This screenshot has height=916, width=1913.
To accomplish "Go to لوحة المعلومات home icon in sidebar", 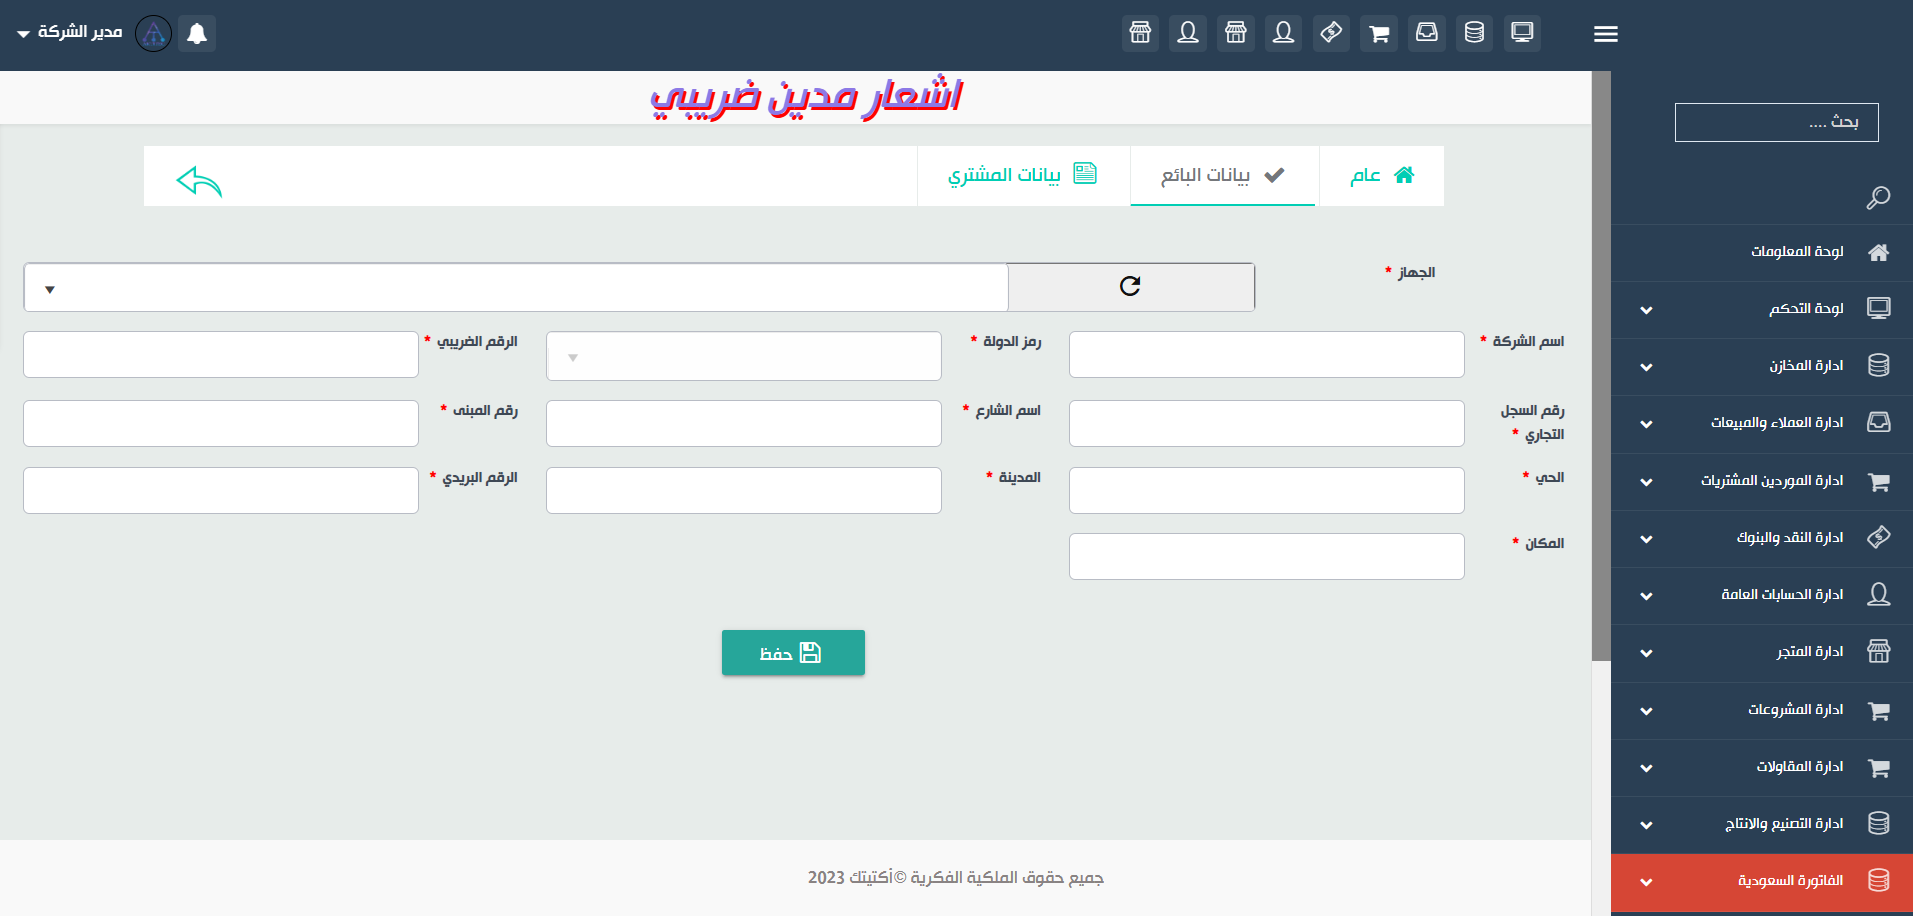I will [1879, 252].
